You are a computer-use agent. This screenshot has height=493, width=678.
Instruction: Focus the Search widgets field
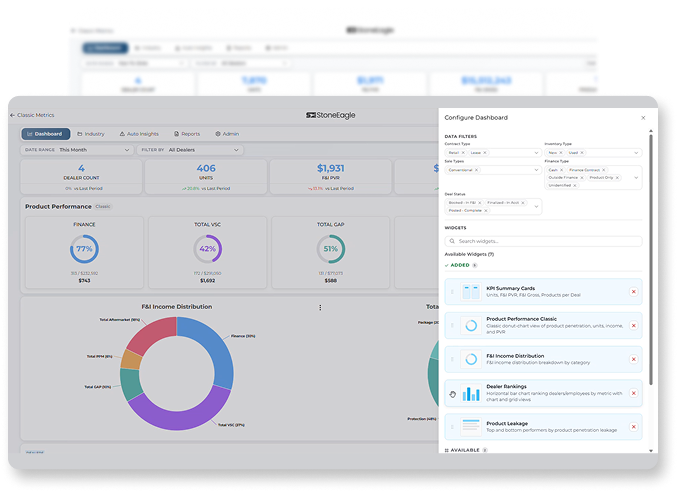click(x=544, y=241)
